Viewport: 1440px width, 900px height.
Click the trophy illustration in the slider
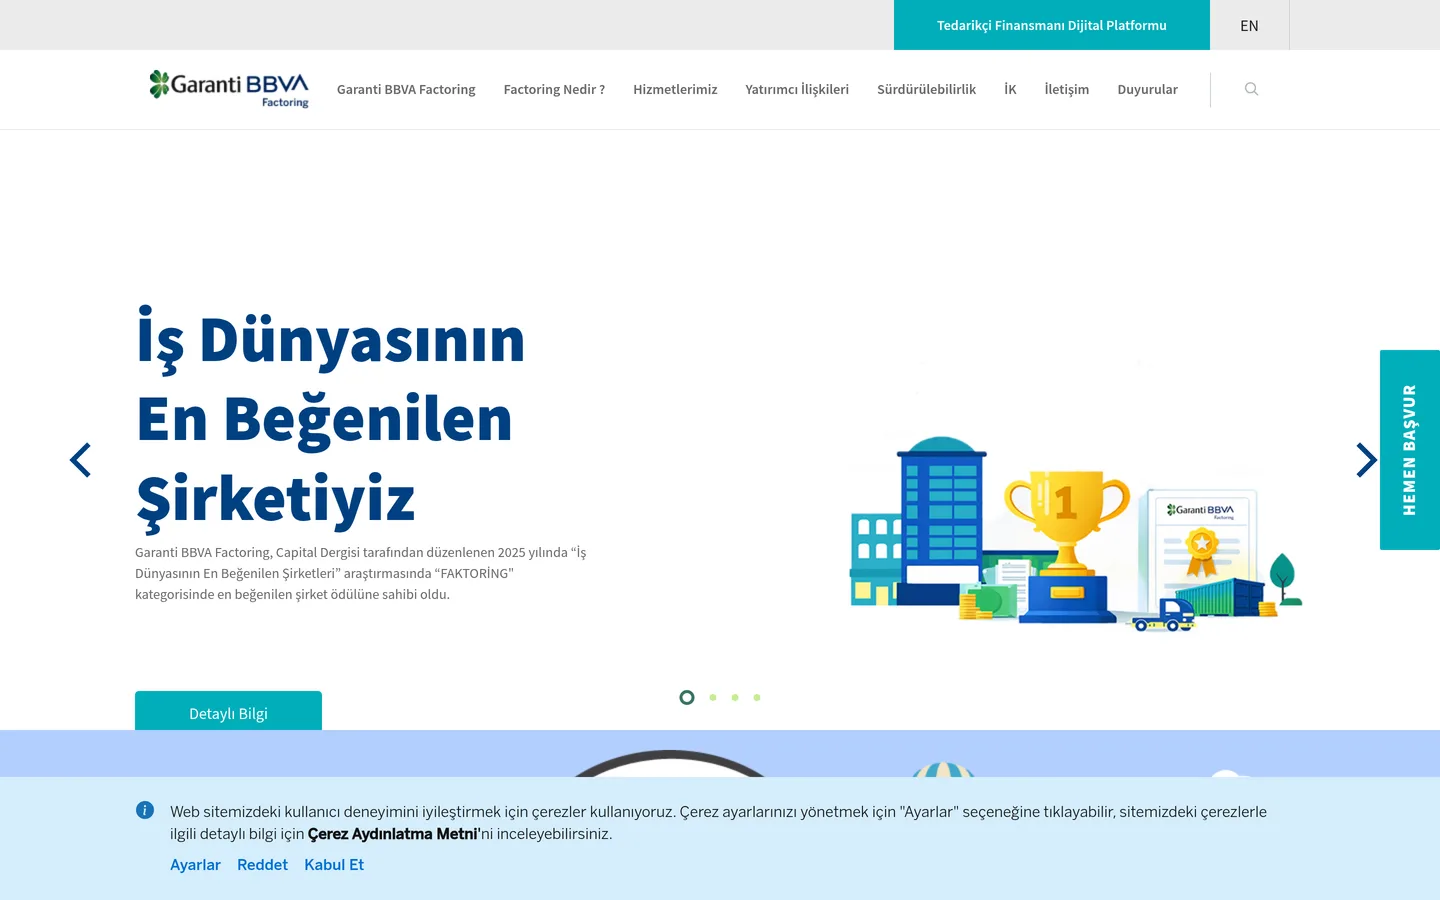(x=1067, y=545)
